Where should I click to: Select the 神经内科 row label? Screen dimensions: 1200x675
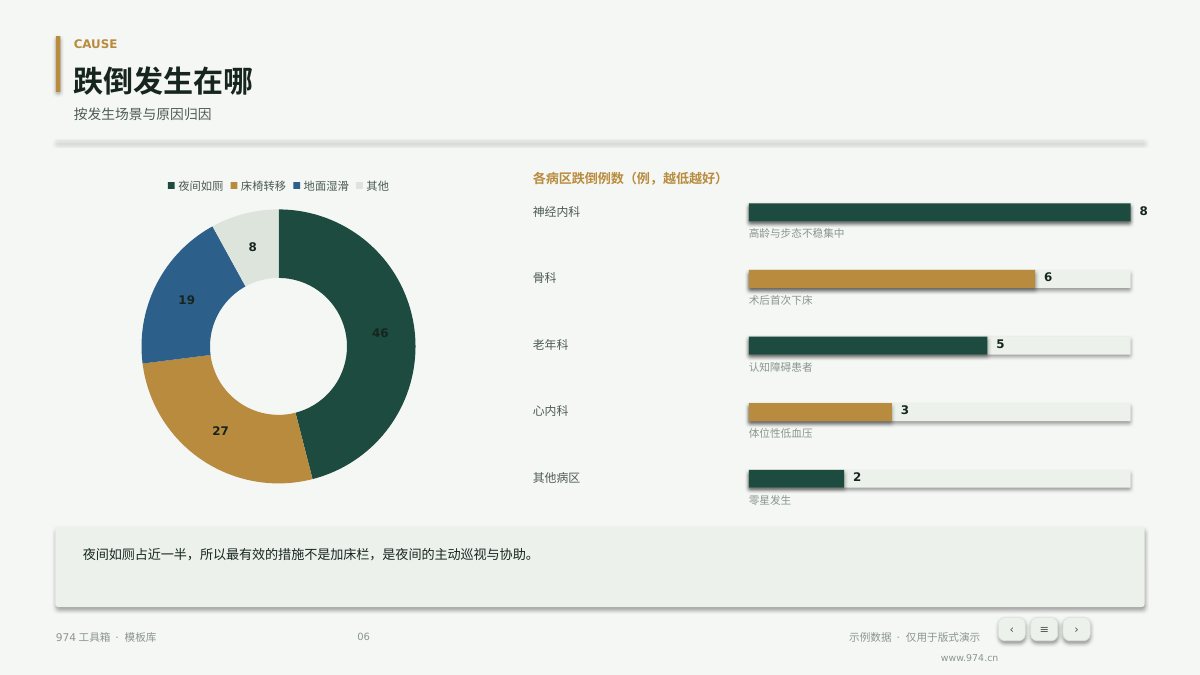556,212
